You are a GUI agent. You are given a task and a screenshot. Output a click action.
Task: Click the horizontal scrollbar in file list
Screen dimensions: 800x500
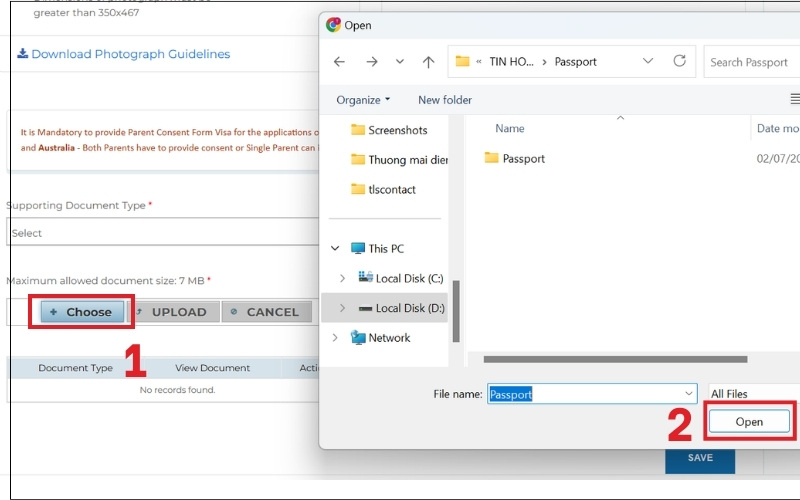[614, 359]
